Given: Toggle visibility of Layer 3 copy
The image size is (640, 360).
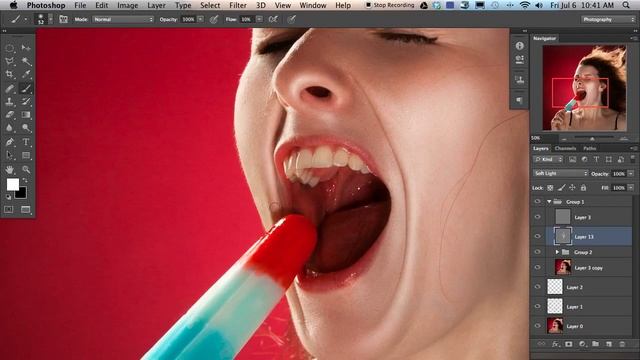Looking at the screenshot, I should click(x=538, y=267).
